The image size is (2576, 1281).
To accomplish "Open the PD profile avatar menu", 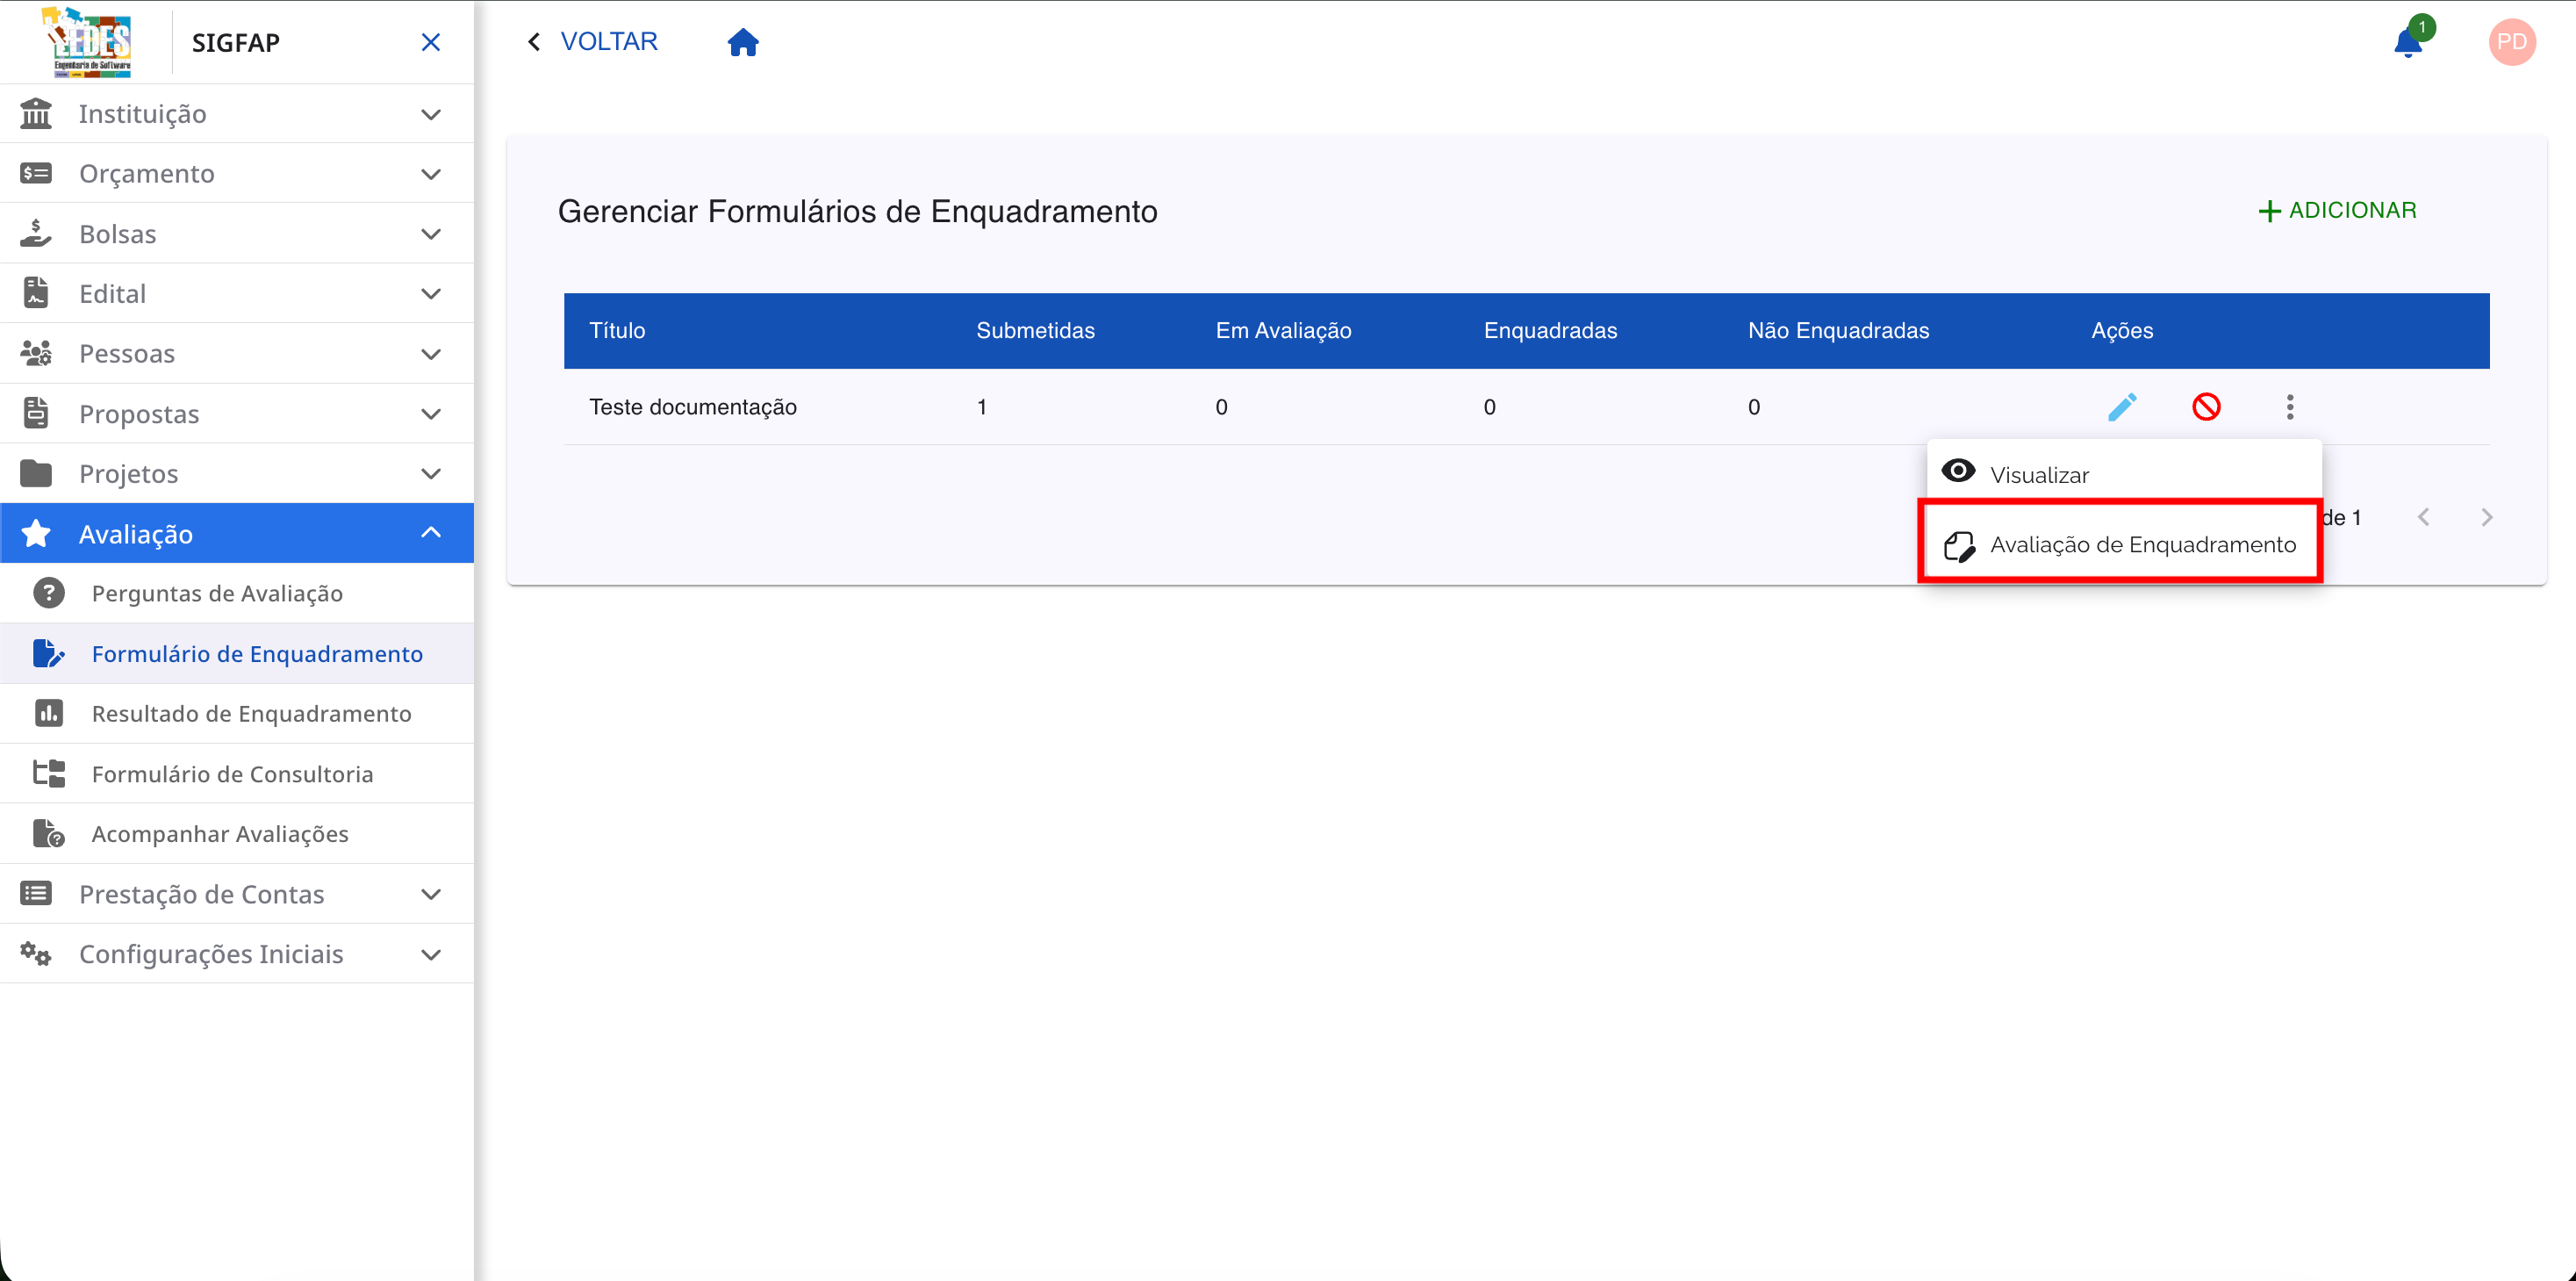I will point(2512,41).
